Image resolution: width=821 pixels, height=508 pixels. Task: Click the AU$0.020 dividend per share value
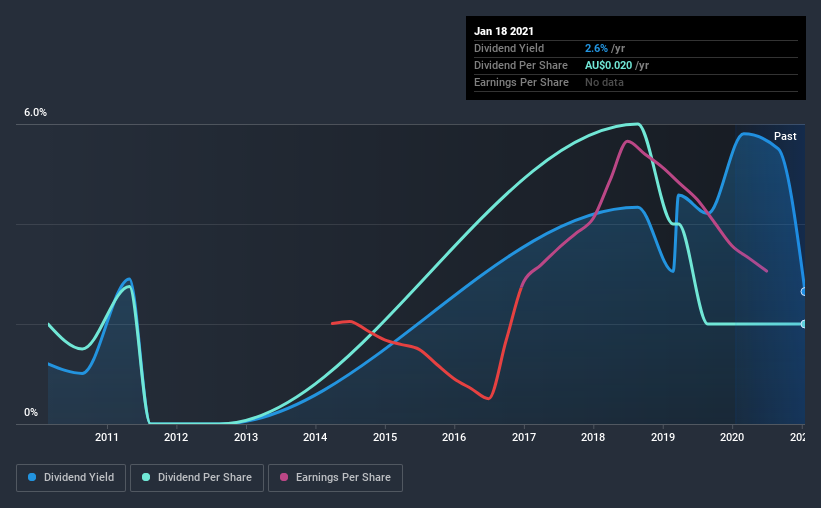(x=608, y=65)
